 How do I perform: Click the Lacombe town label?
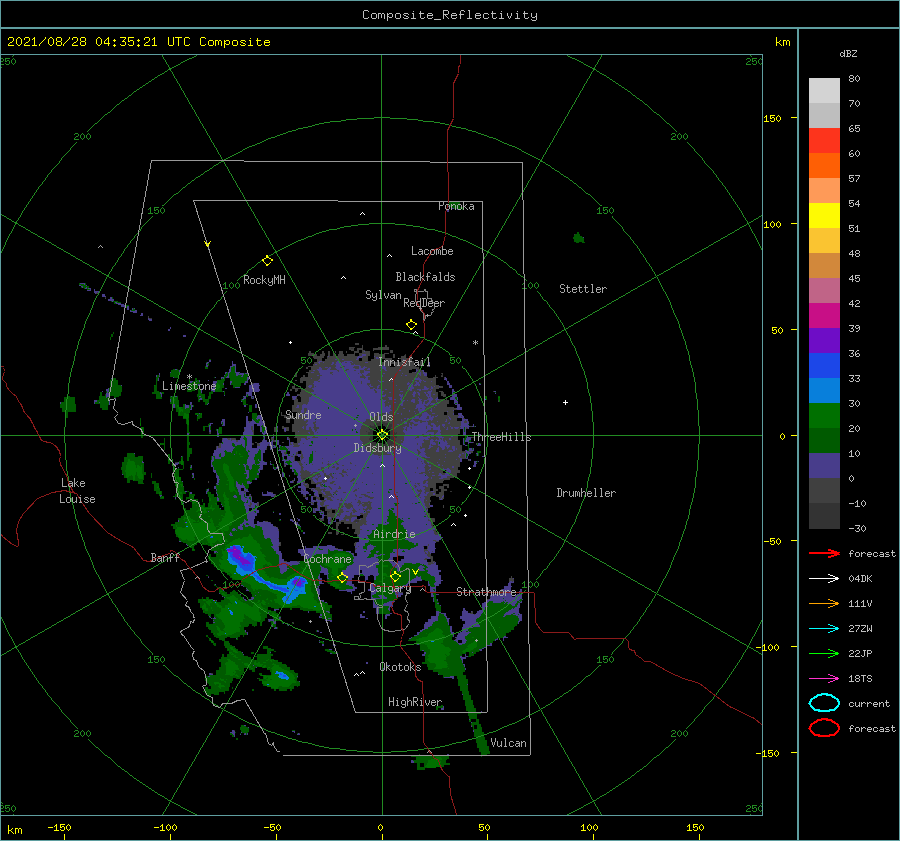(x=432, y=251)
